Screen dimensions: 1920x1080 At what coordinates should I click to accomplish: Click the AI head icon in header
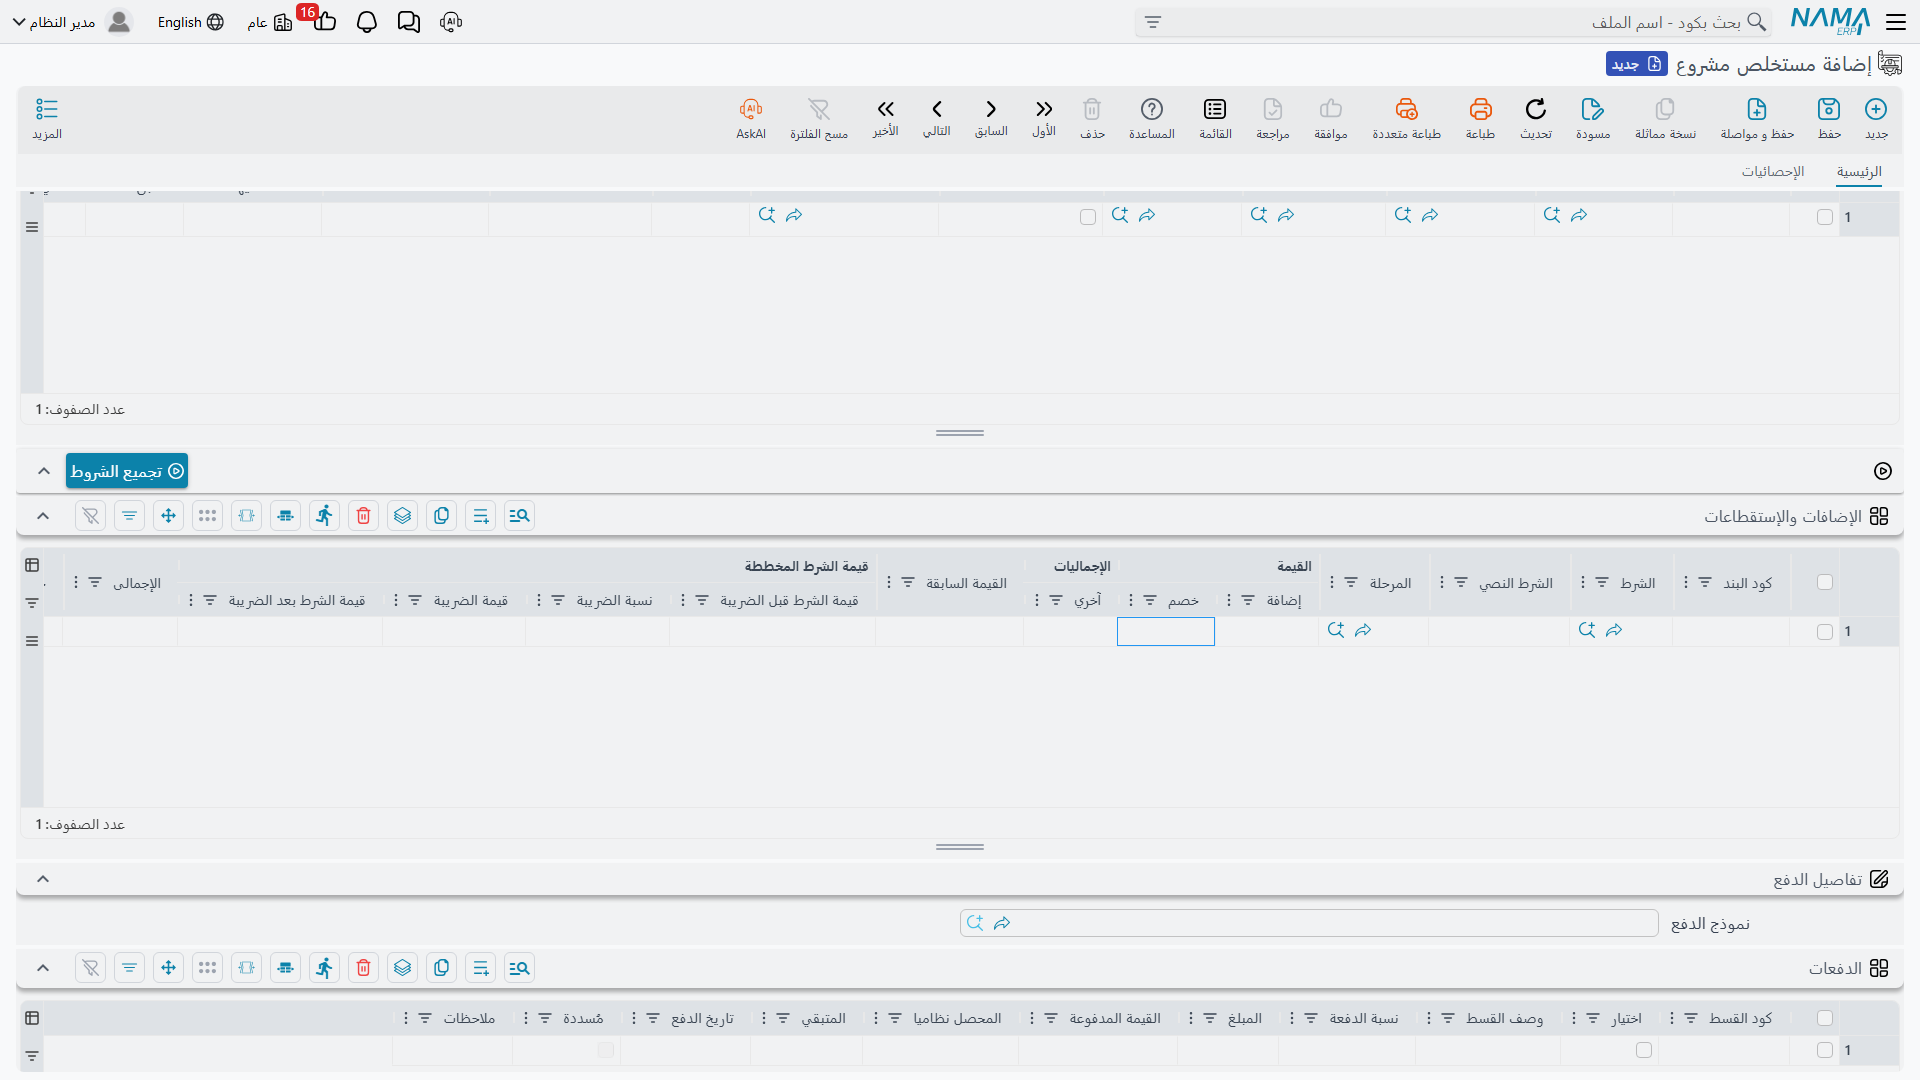(451, 22)
